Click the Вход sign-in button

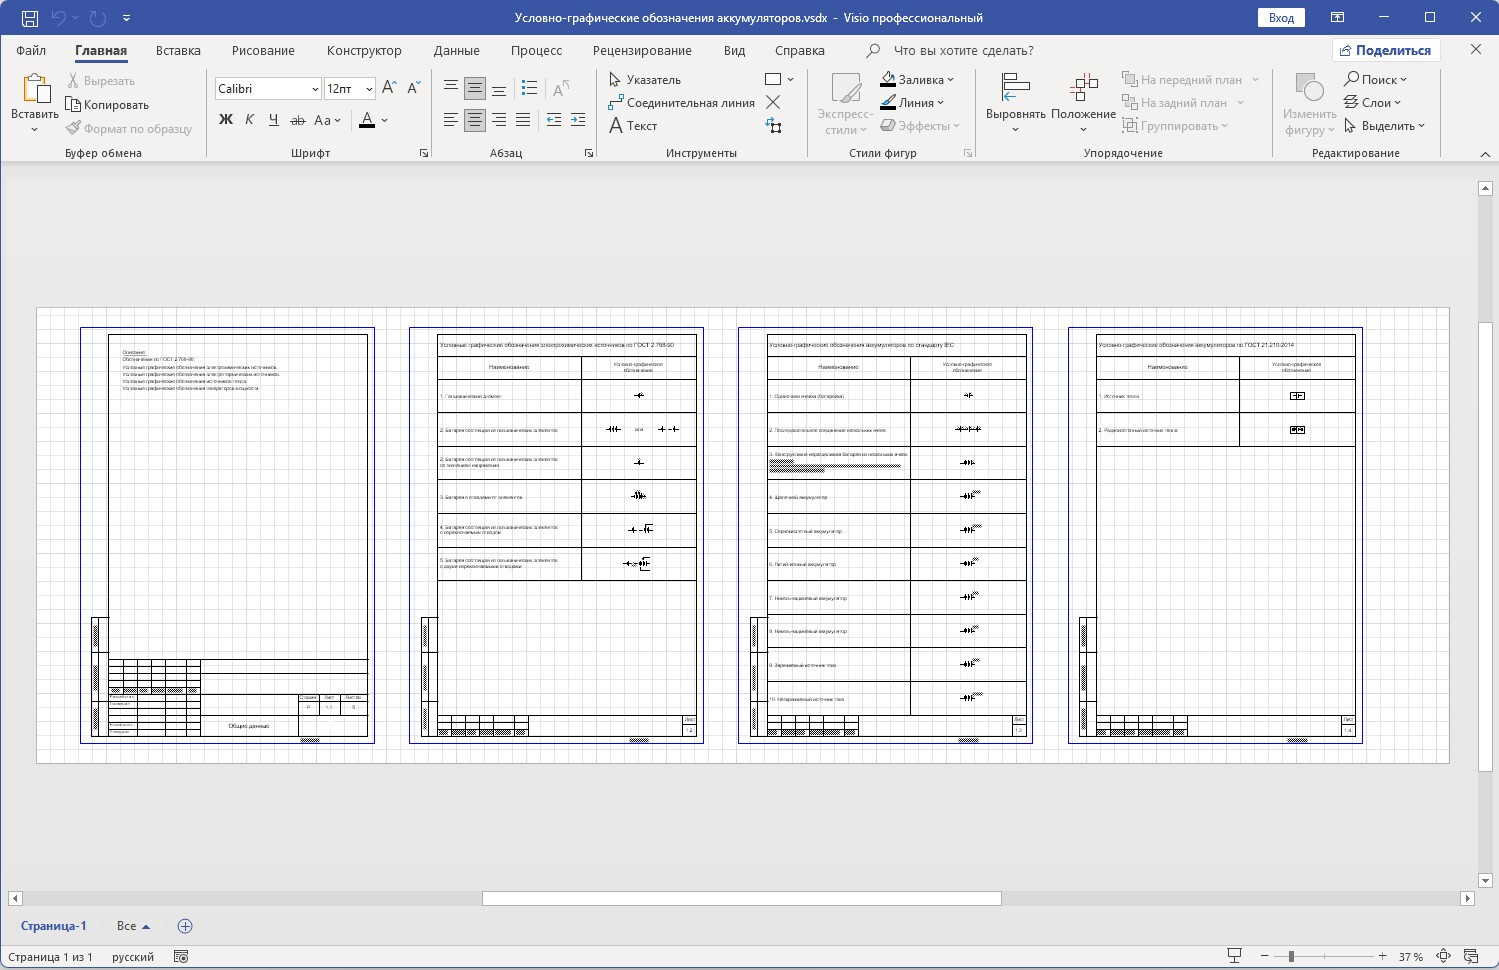[x=1281, y=18]
